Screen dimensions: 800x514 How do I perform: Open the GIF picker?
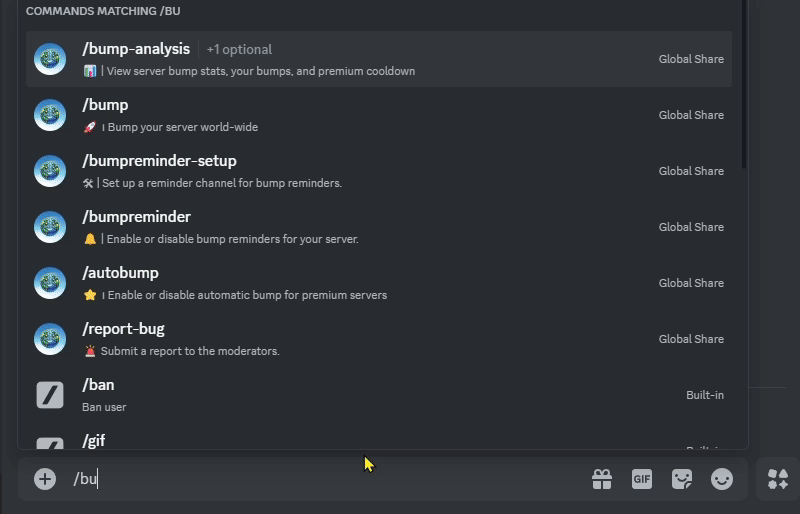point(642,479)
